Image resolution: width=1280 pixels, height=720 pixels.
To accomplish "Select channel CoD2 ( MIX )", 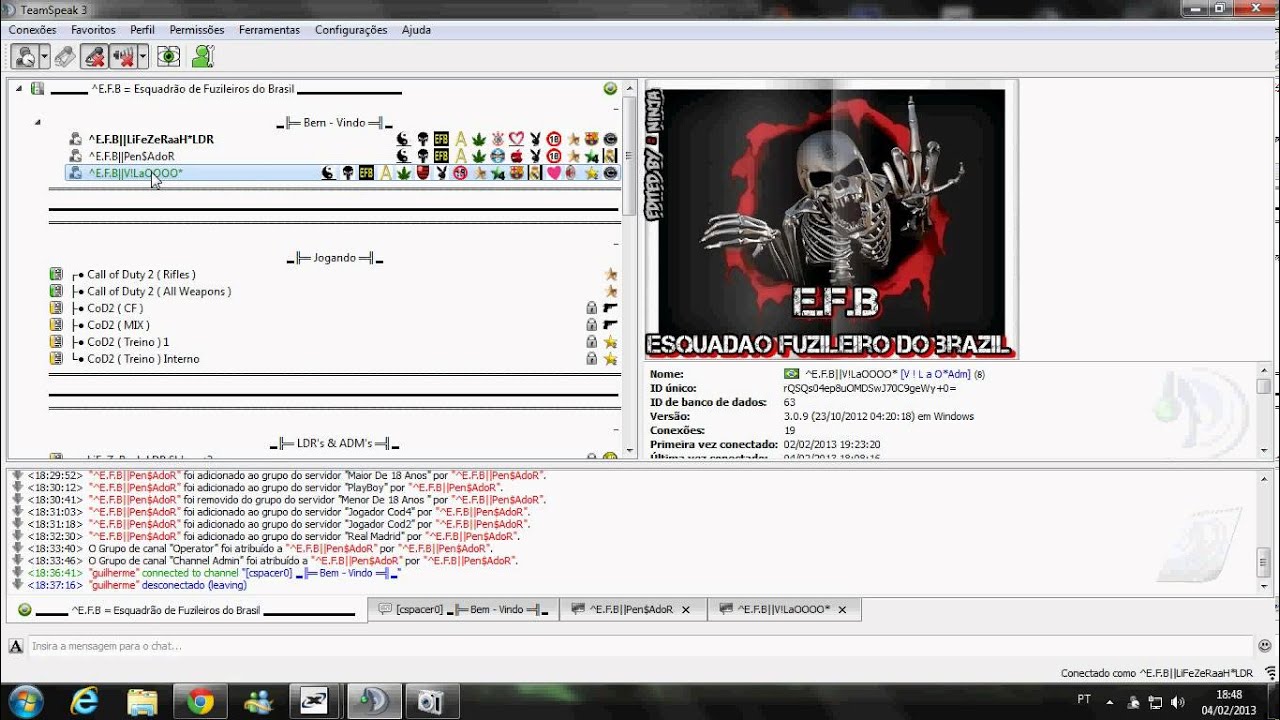I will (x=118, y=325).
